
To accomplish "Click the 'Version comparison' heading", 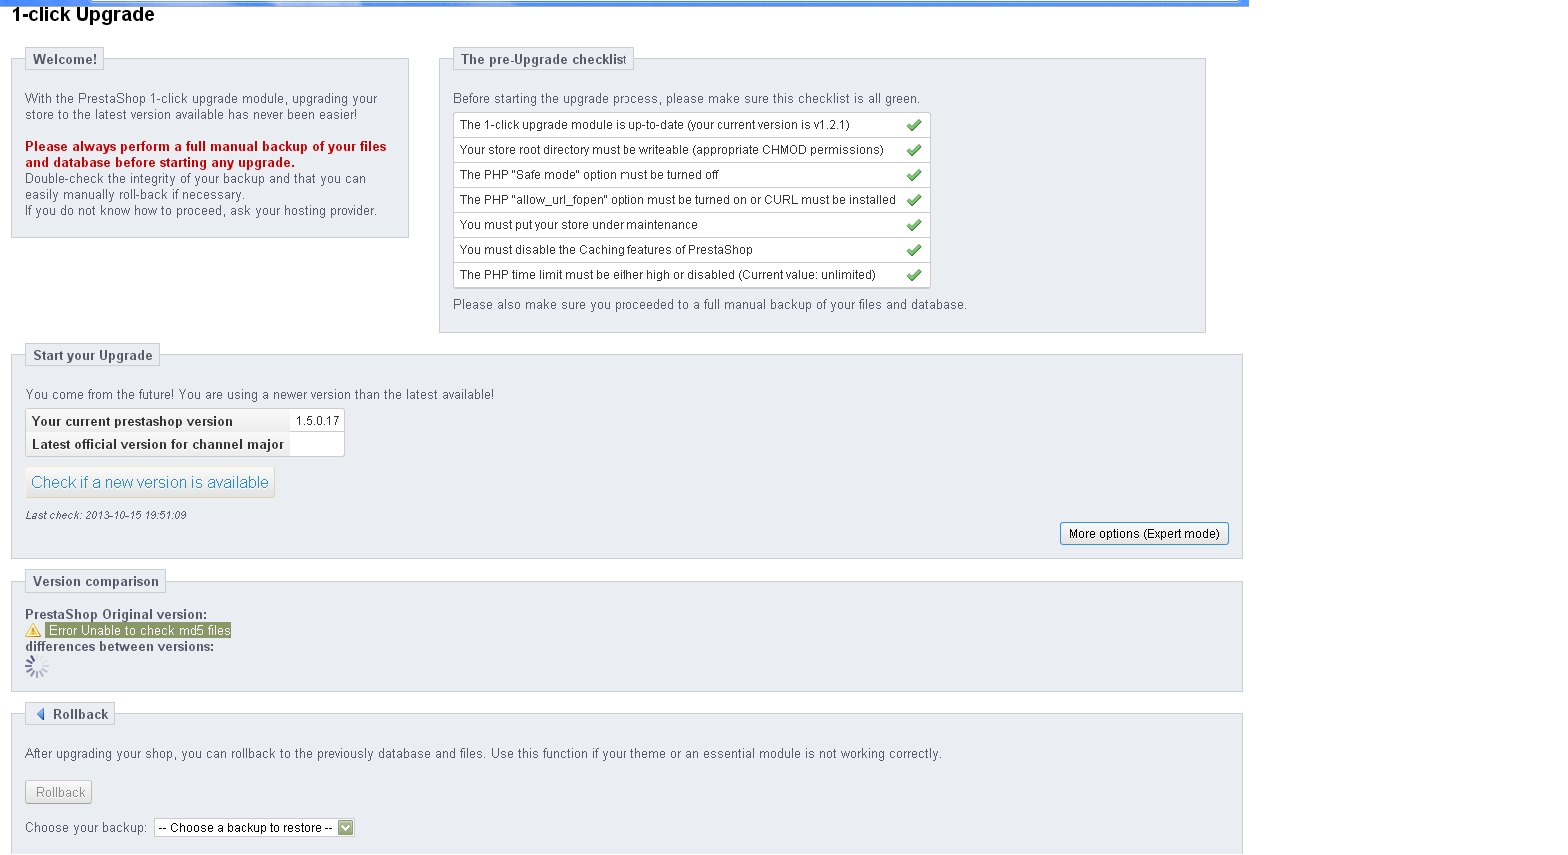I will (96, 582).
